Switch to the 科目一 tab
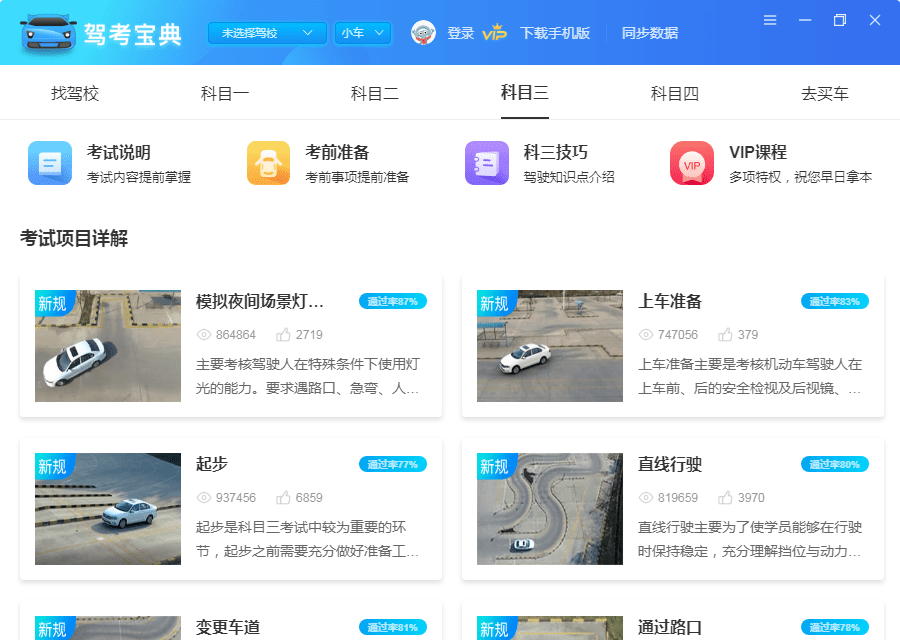This screenshot has width=900, height=640. [225, 93]
